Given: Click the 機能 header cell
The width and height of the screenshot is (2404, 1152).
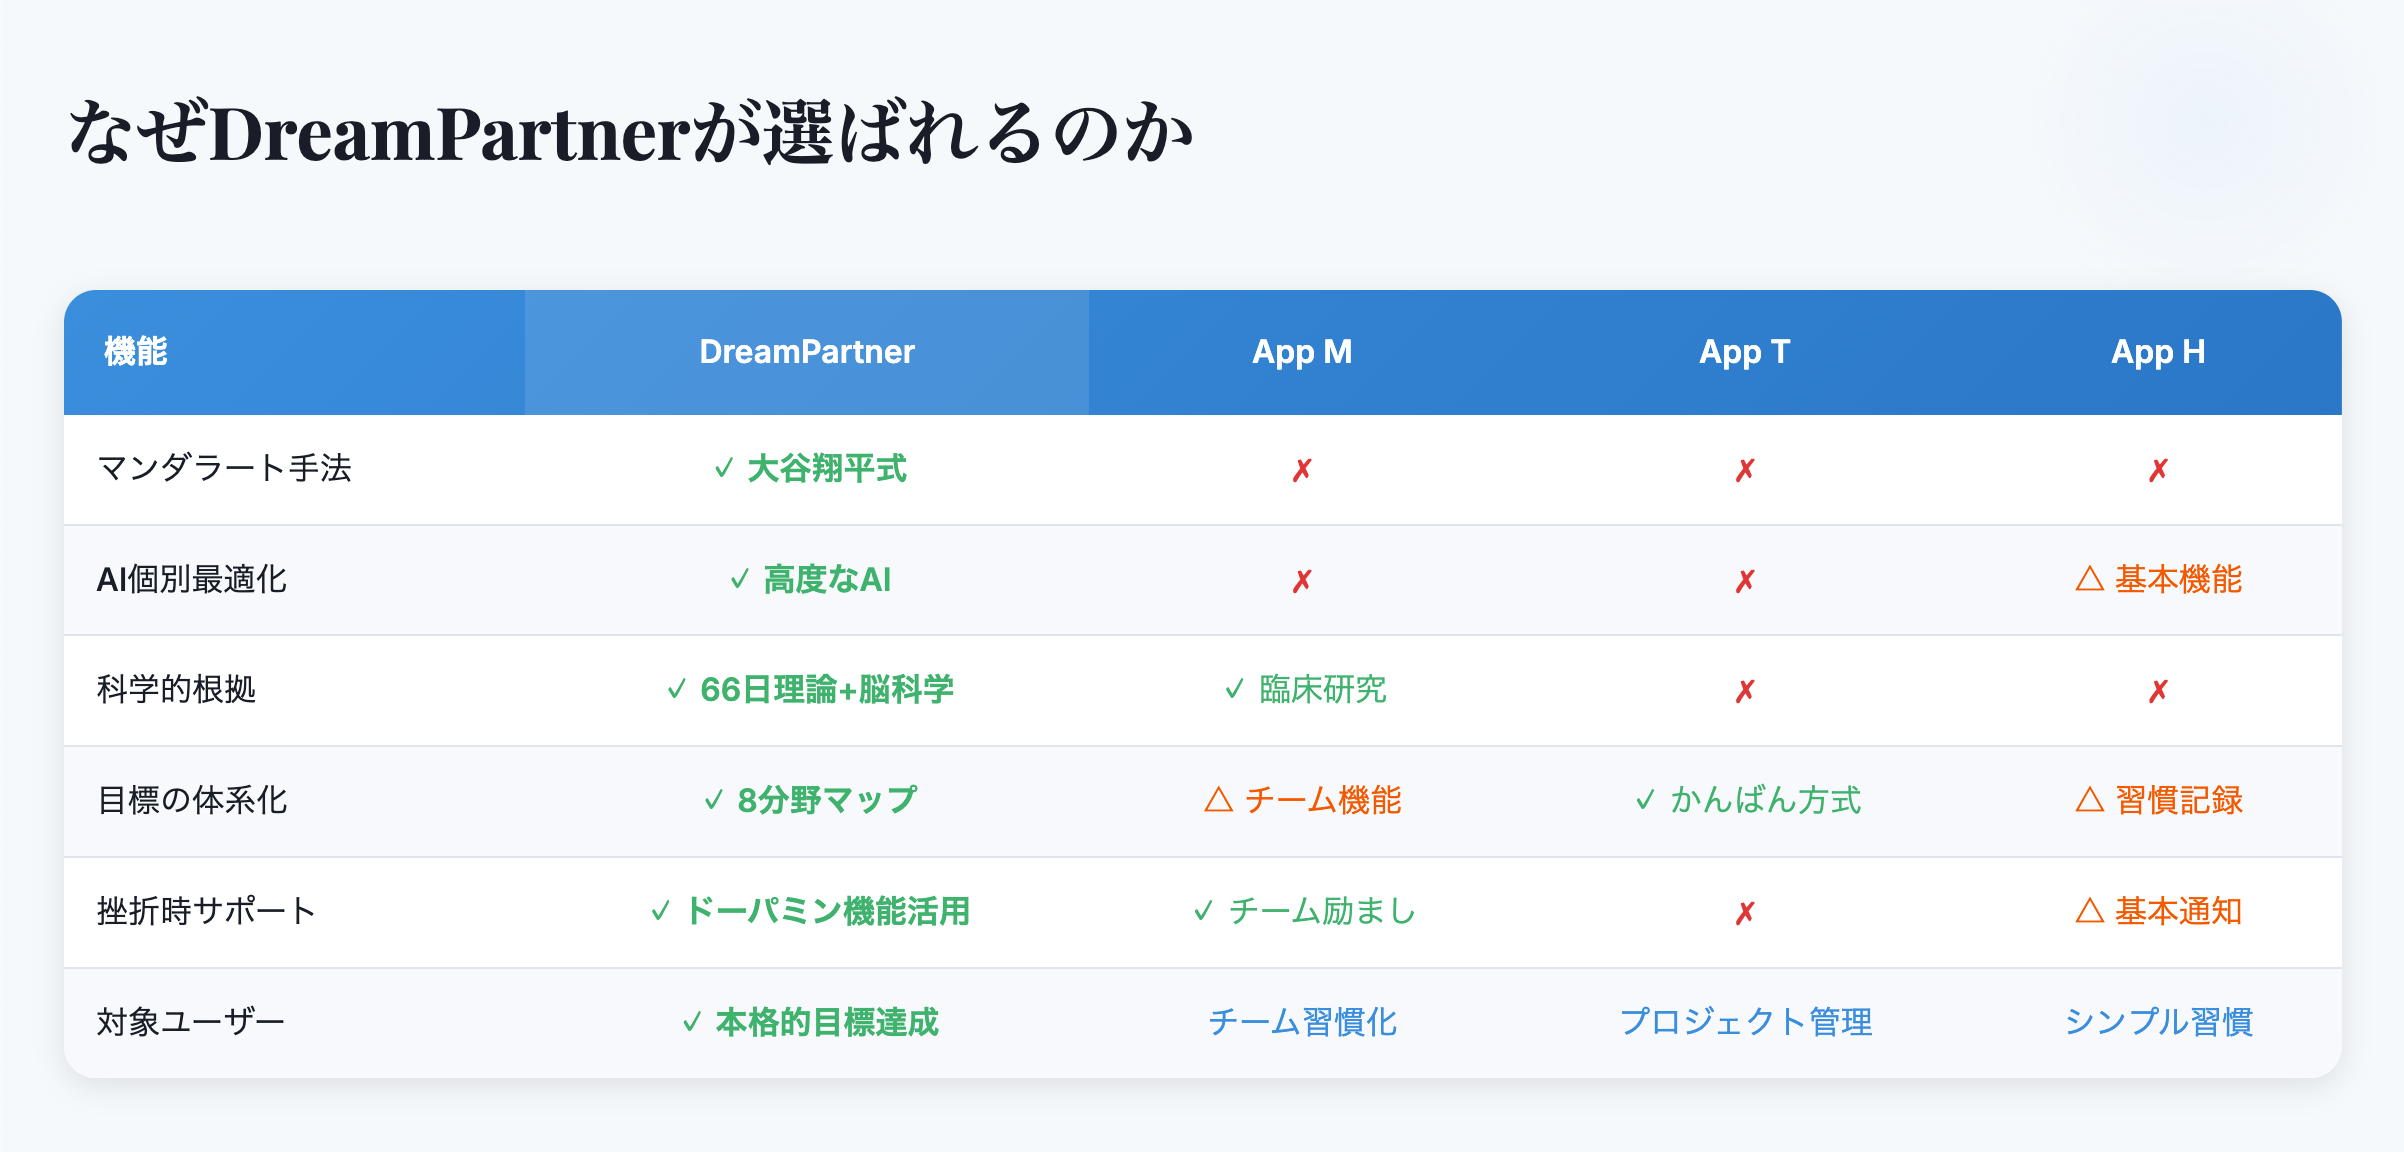Looking at the screenshot, I should (136, 352).
